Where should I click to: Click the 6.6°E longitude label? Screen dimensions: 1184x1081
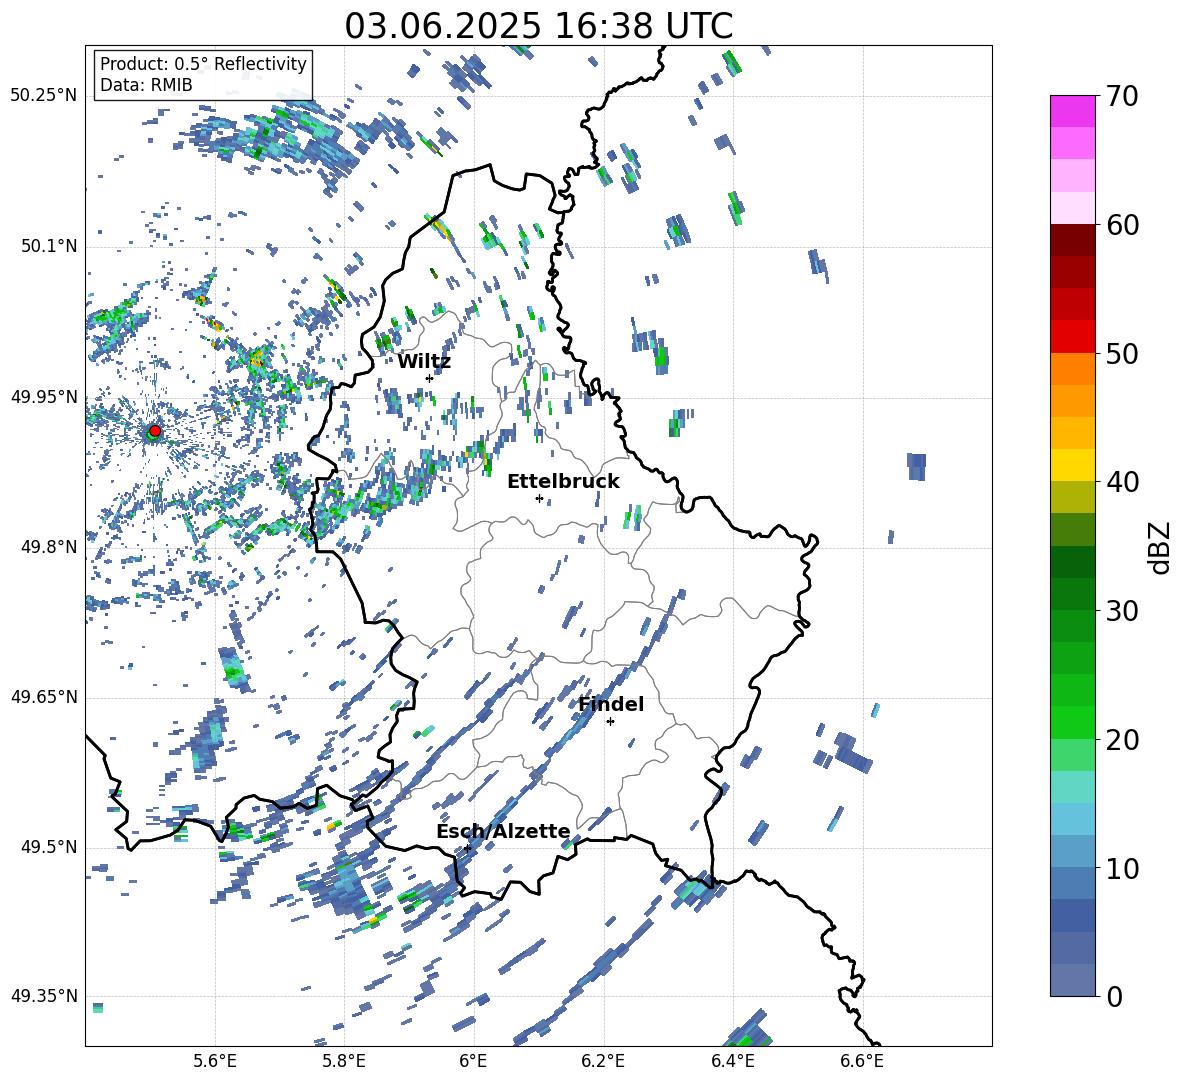pyautogui.click(x=862, y=1061)
